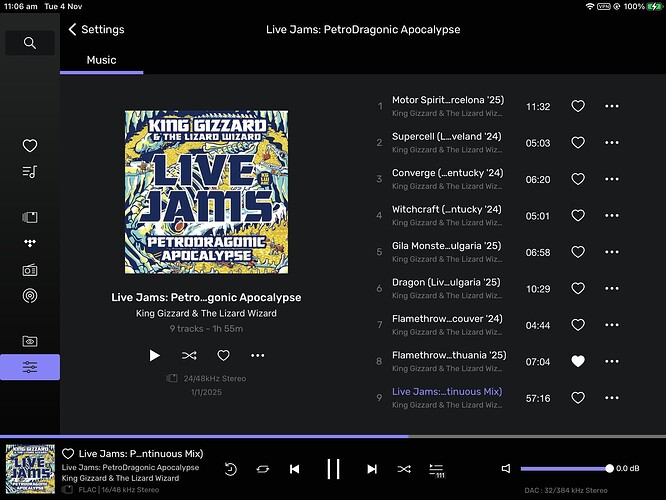Open the local library icon in sidebar
Screen dimensions: 666x500
(30, 218)
